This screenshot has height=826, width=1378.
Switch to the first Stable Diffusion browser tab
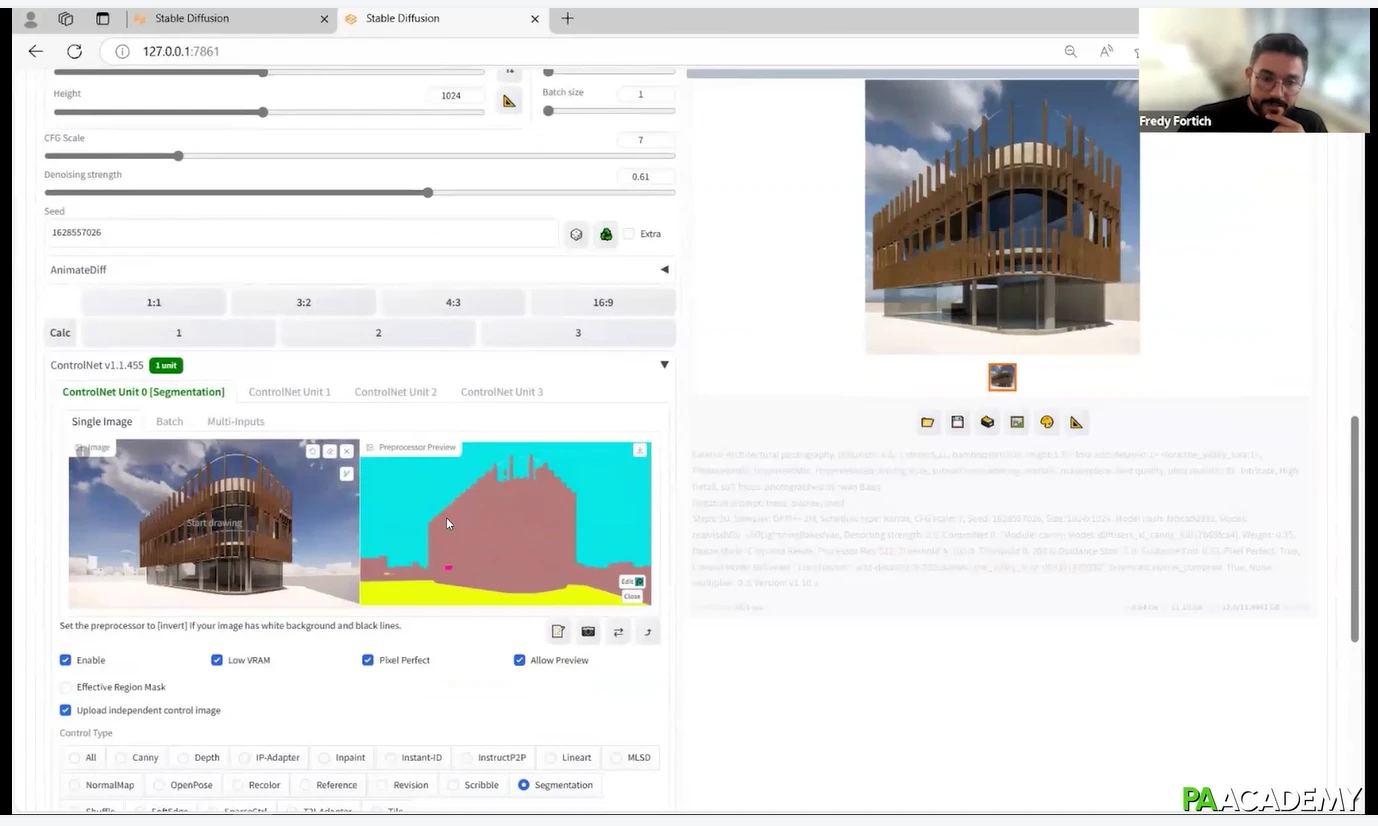coord(230,18)
